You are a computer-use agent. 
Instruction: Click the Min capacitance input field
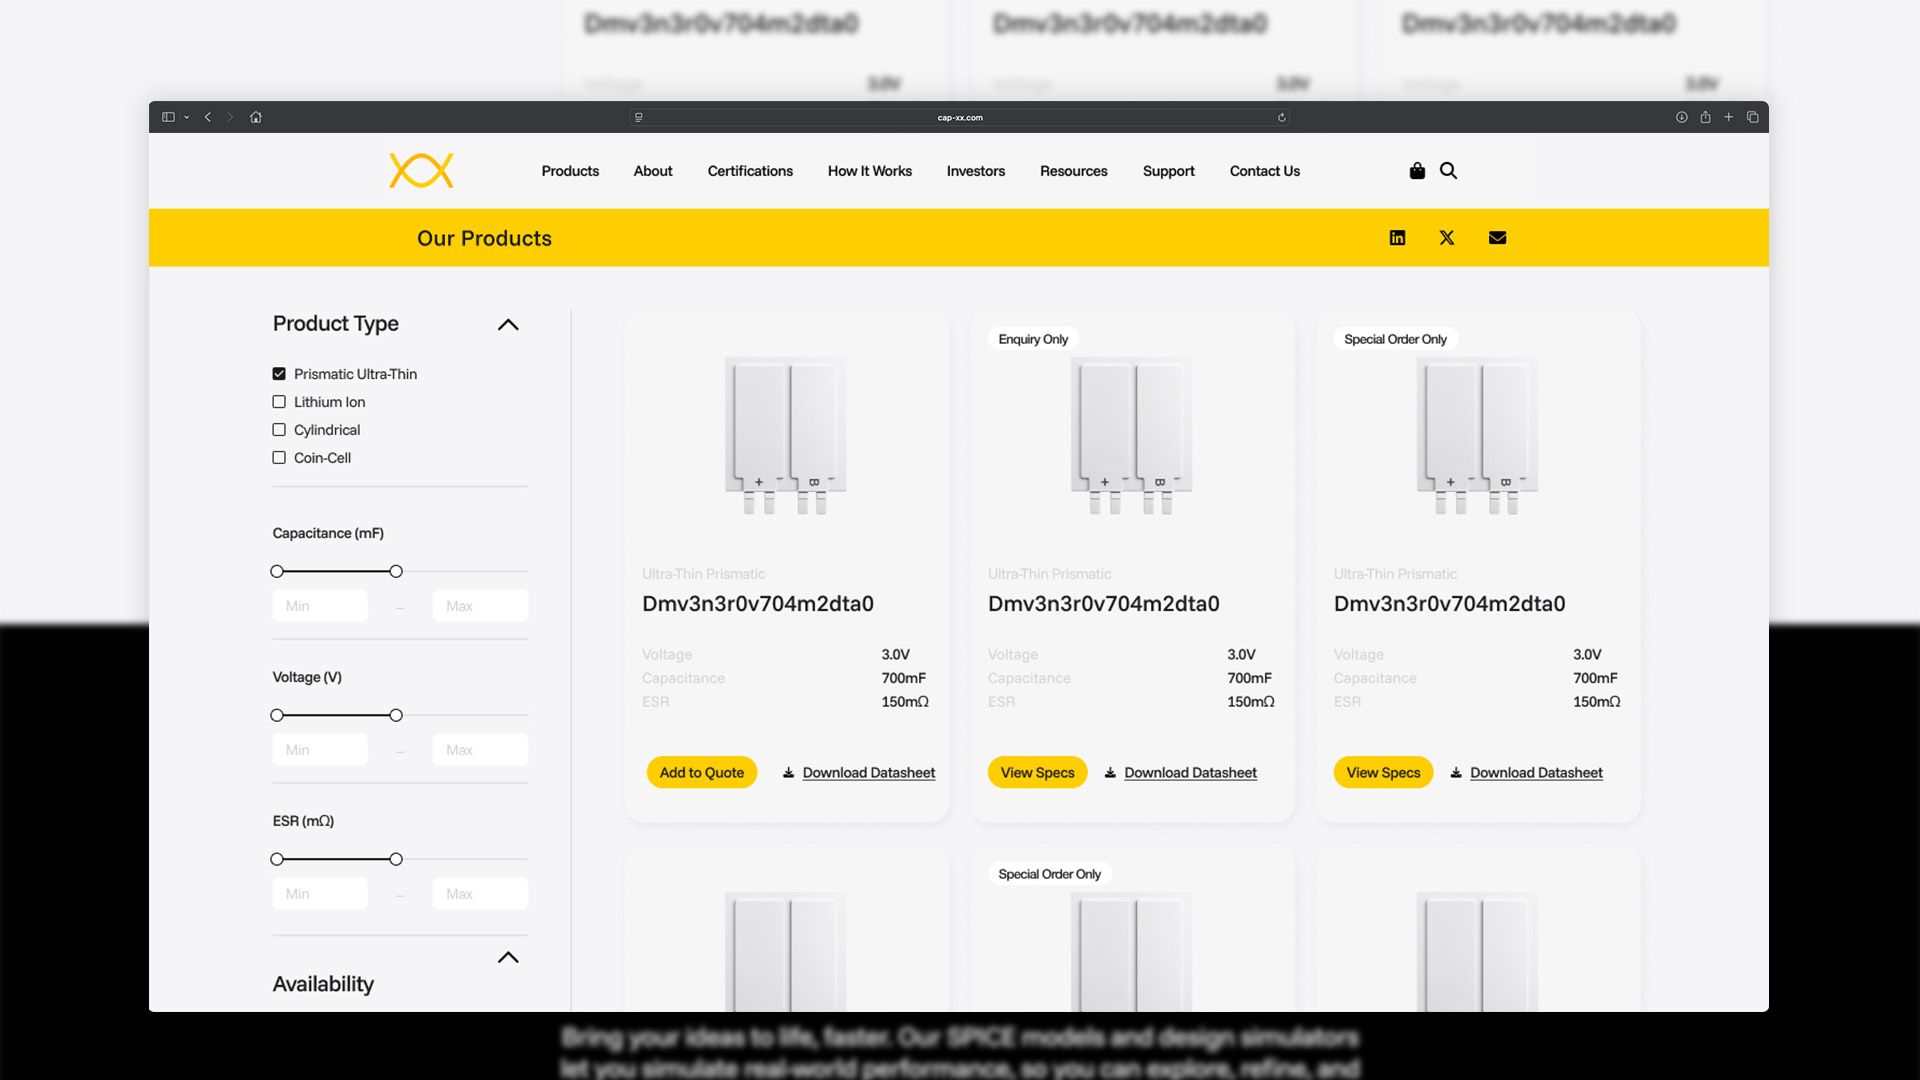click(x=319, y=605)
